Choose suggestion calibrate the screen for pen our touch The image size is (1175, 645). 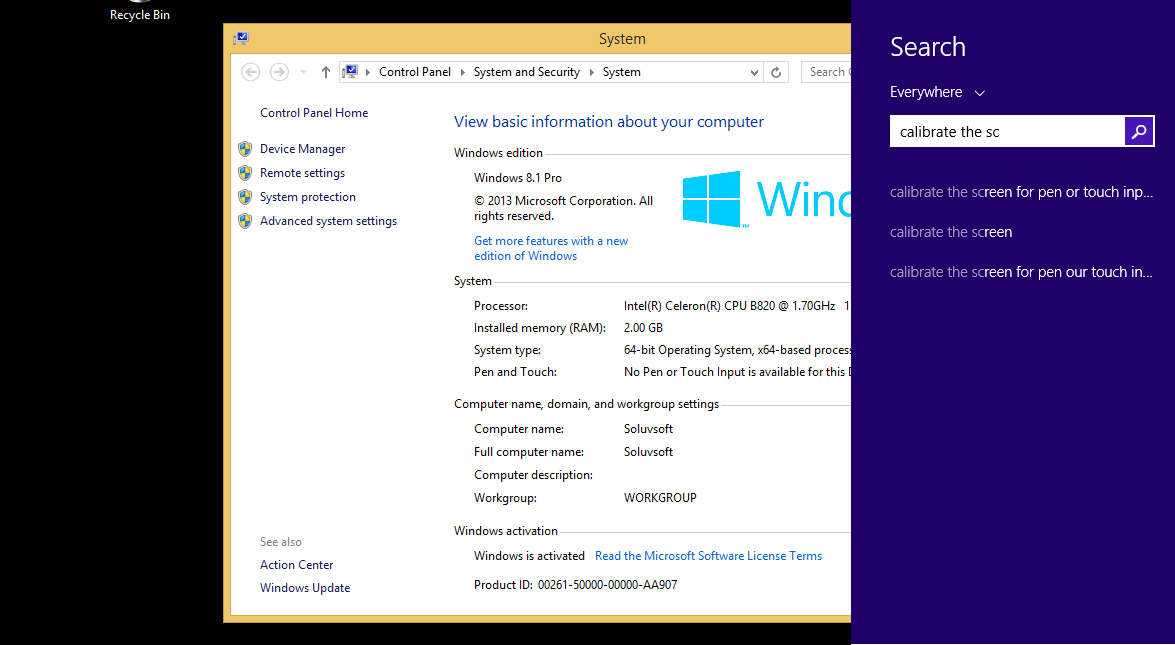(1021, 272)
